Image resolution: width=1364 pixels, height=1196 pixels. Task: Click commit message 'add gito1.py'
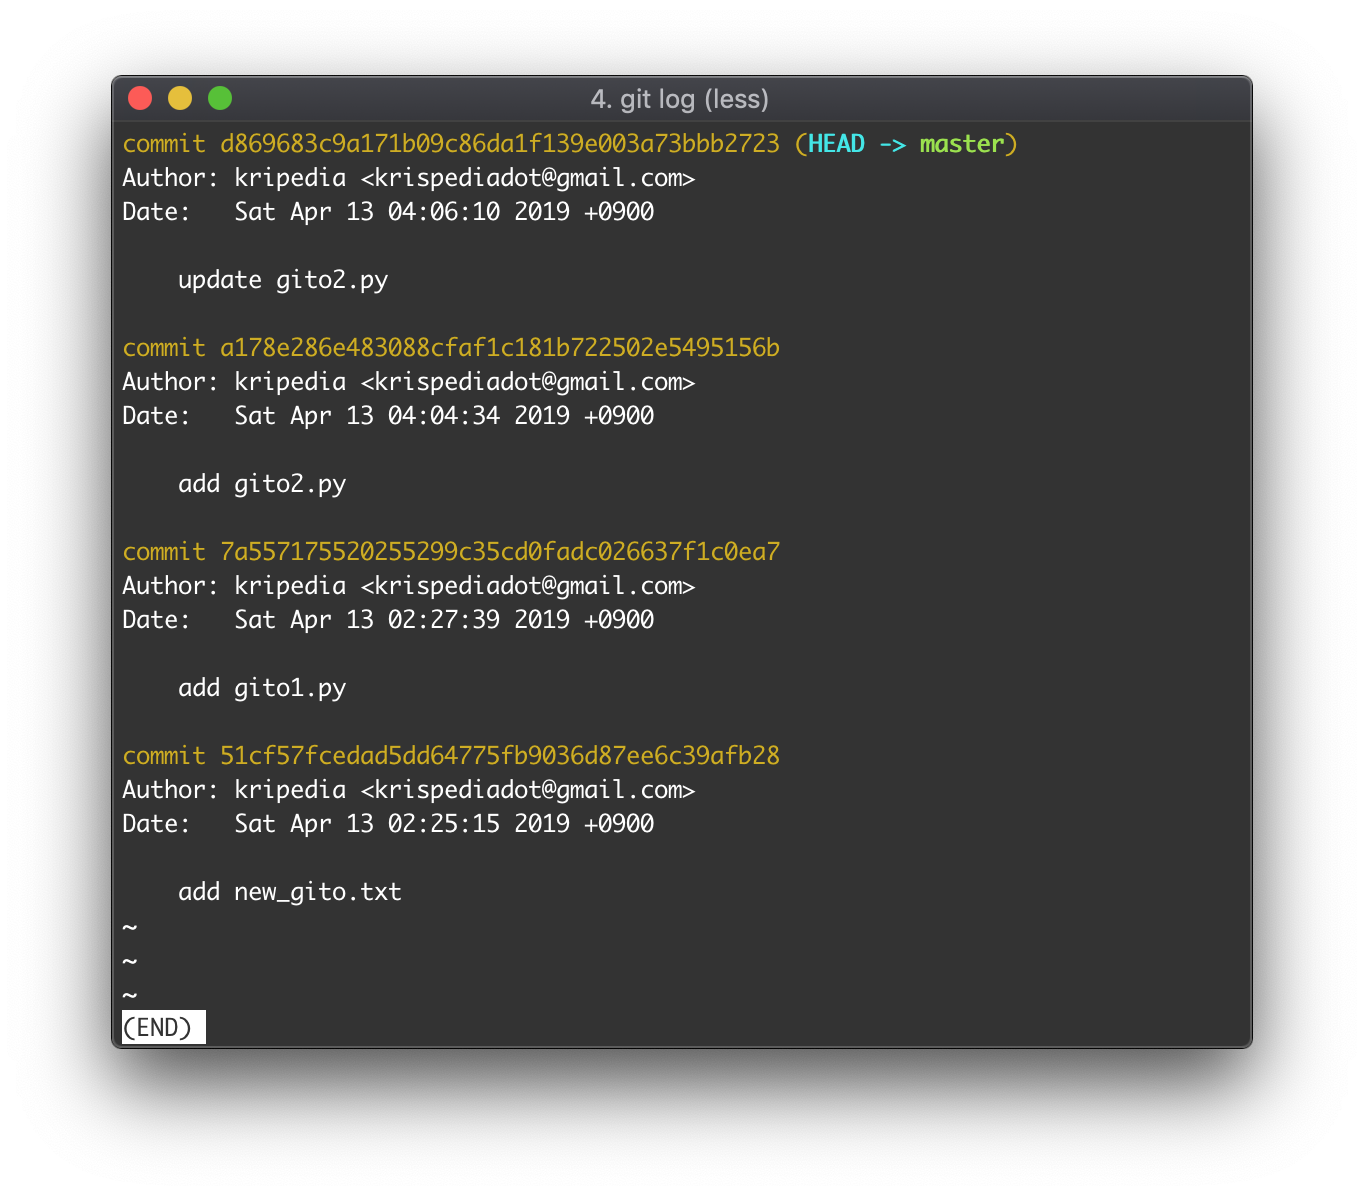tap(262, 688)
